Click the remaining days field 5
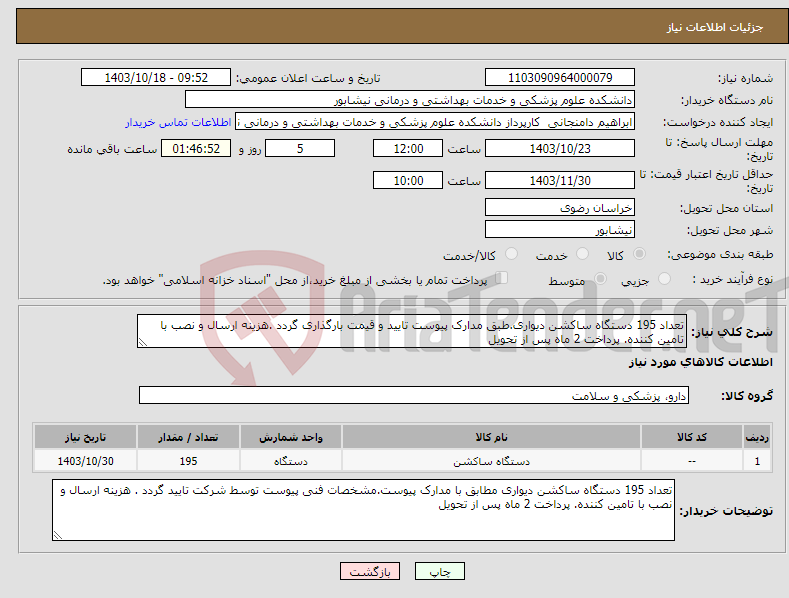Screen dimensions: 789x598 (x=300, y=148)
